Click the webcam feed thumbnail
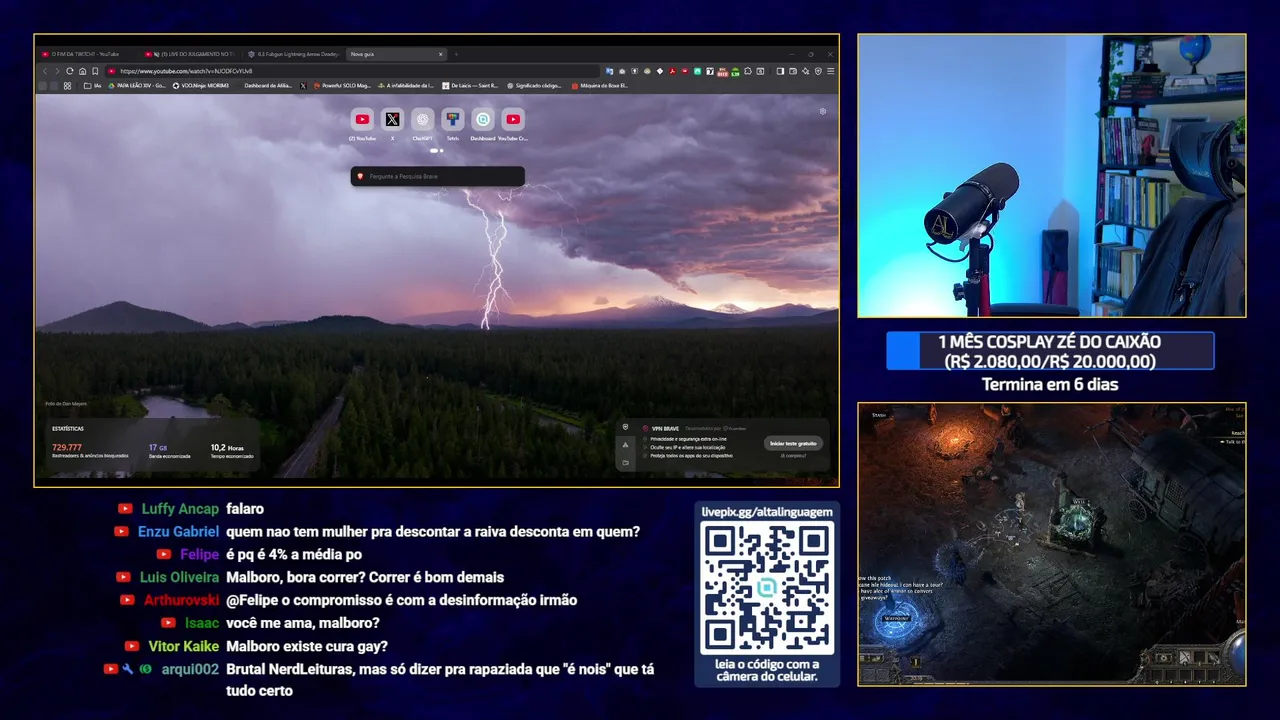This screenshot has height=720, width=1280. [1051, 176]
